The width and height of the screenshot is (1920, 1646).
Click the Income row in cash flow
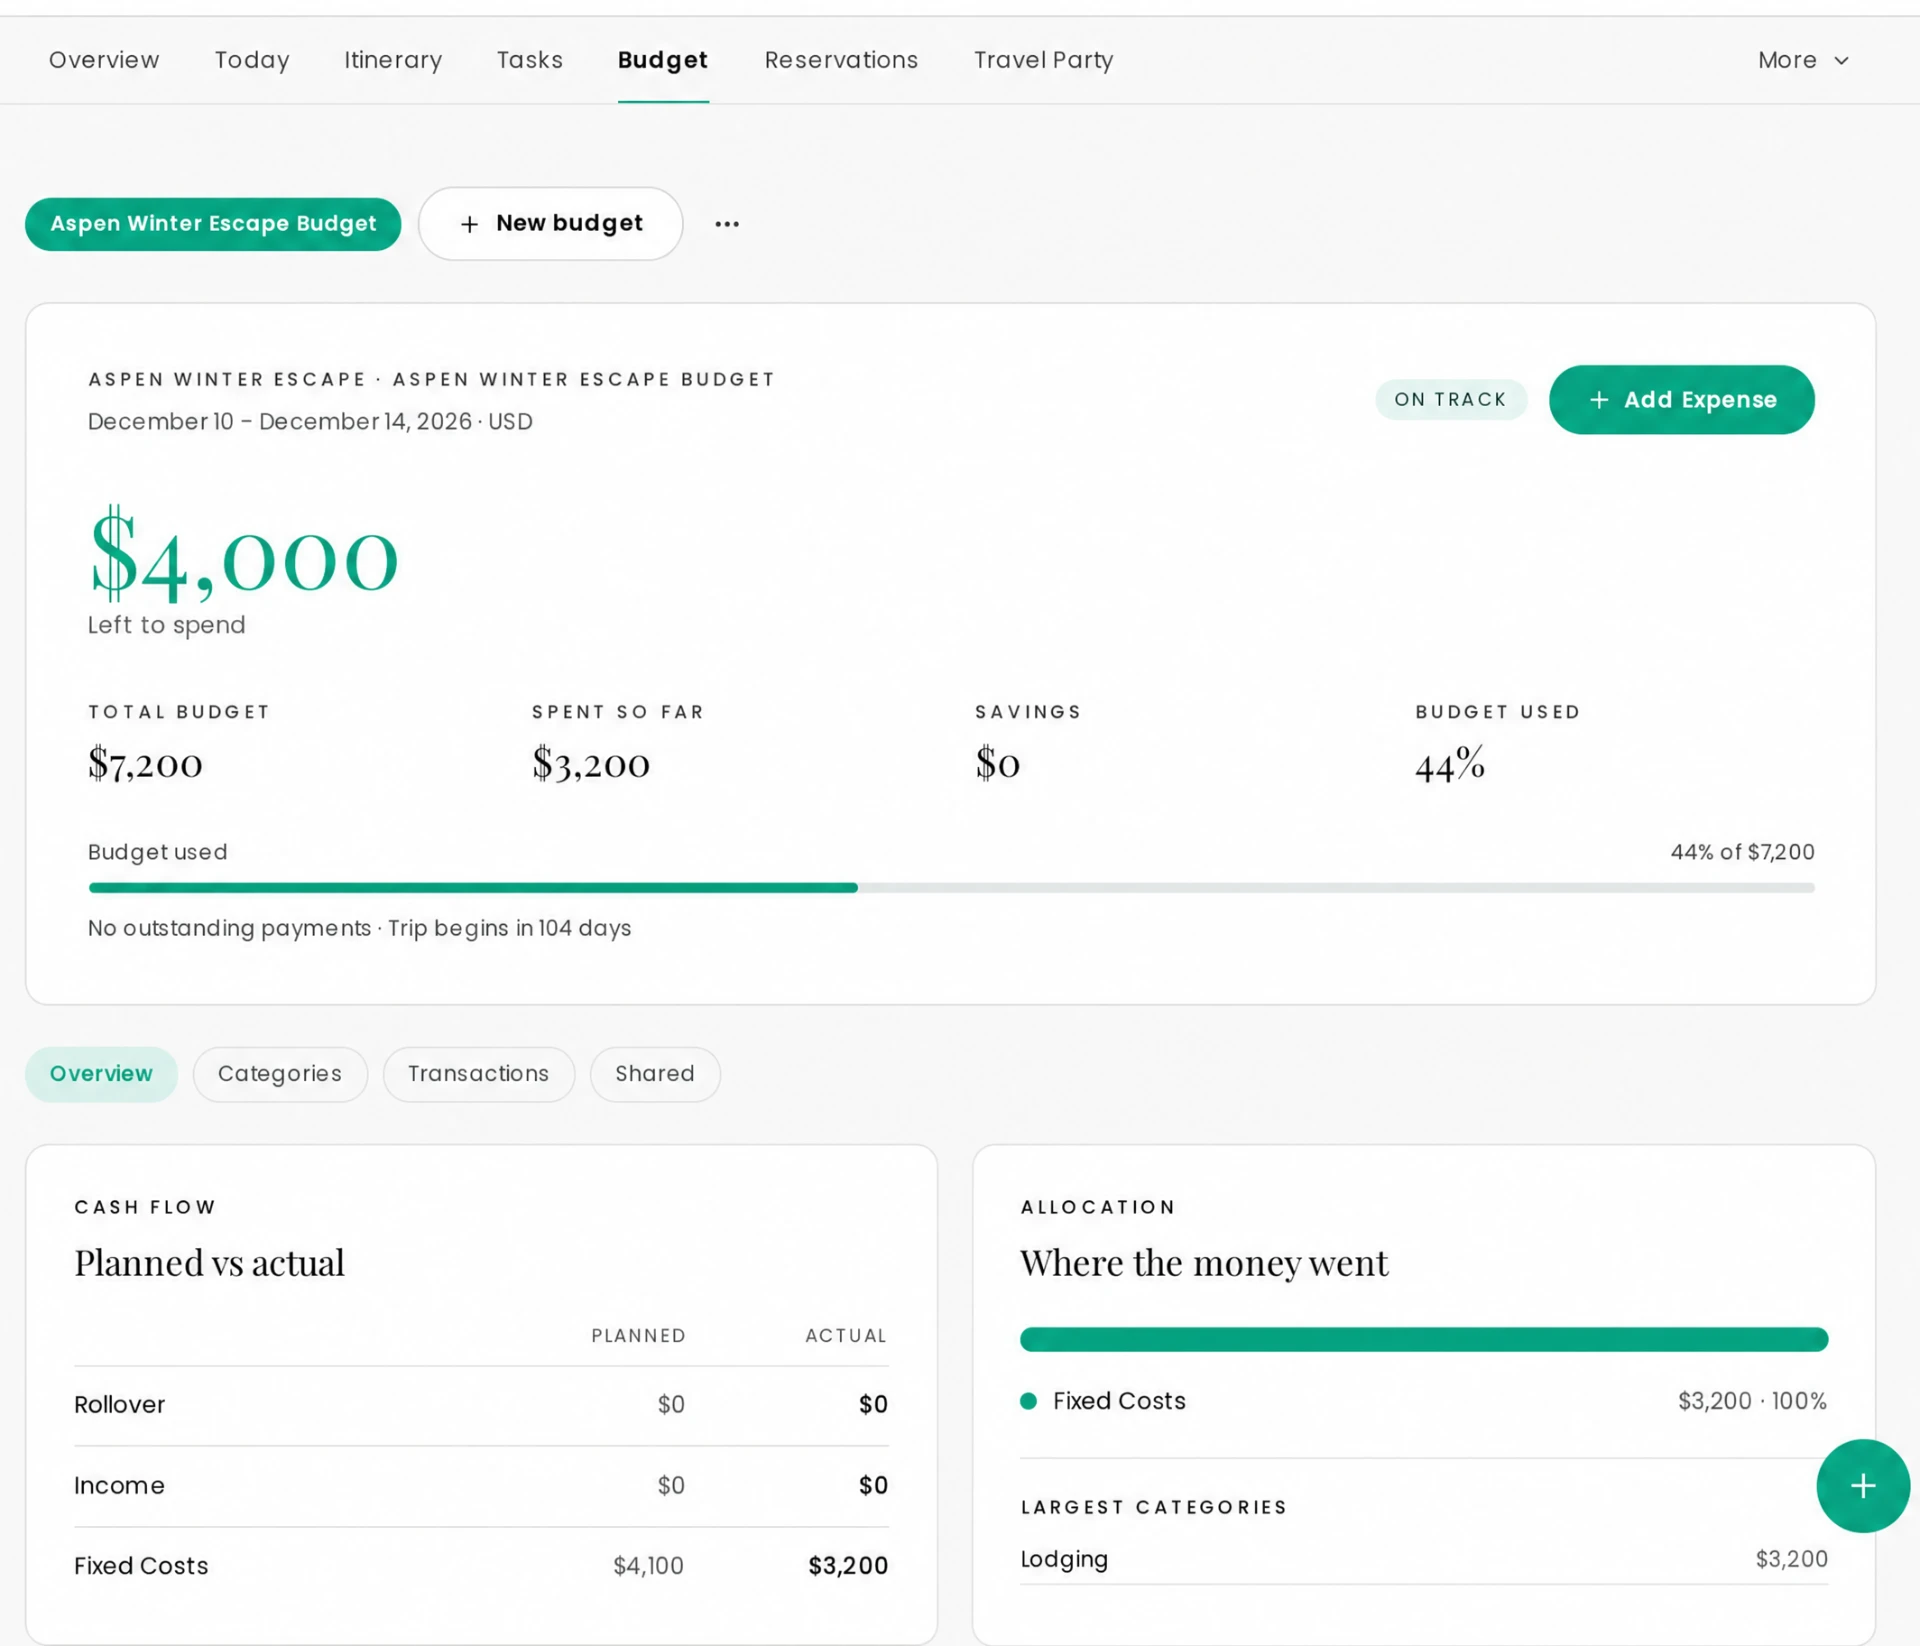[481, 1486]
